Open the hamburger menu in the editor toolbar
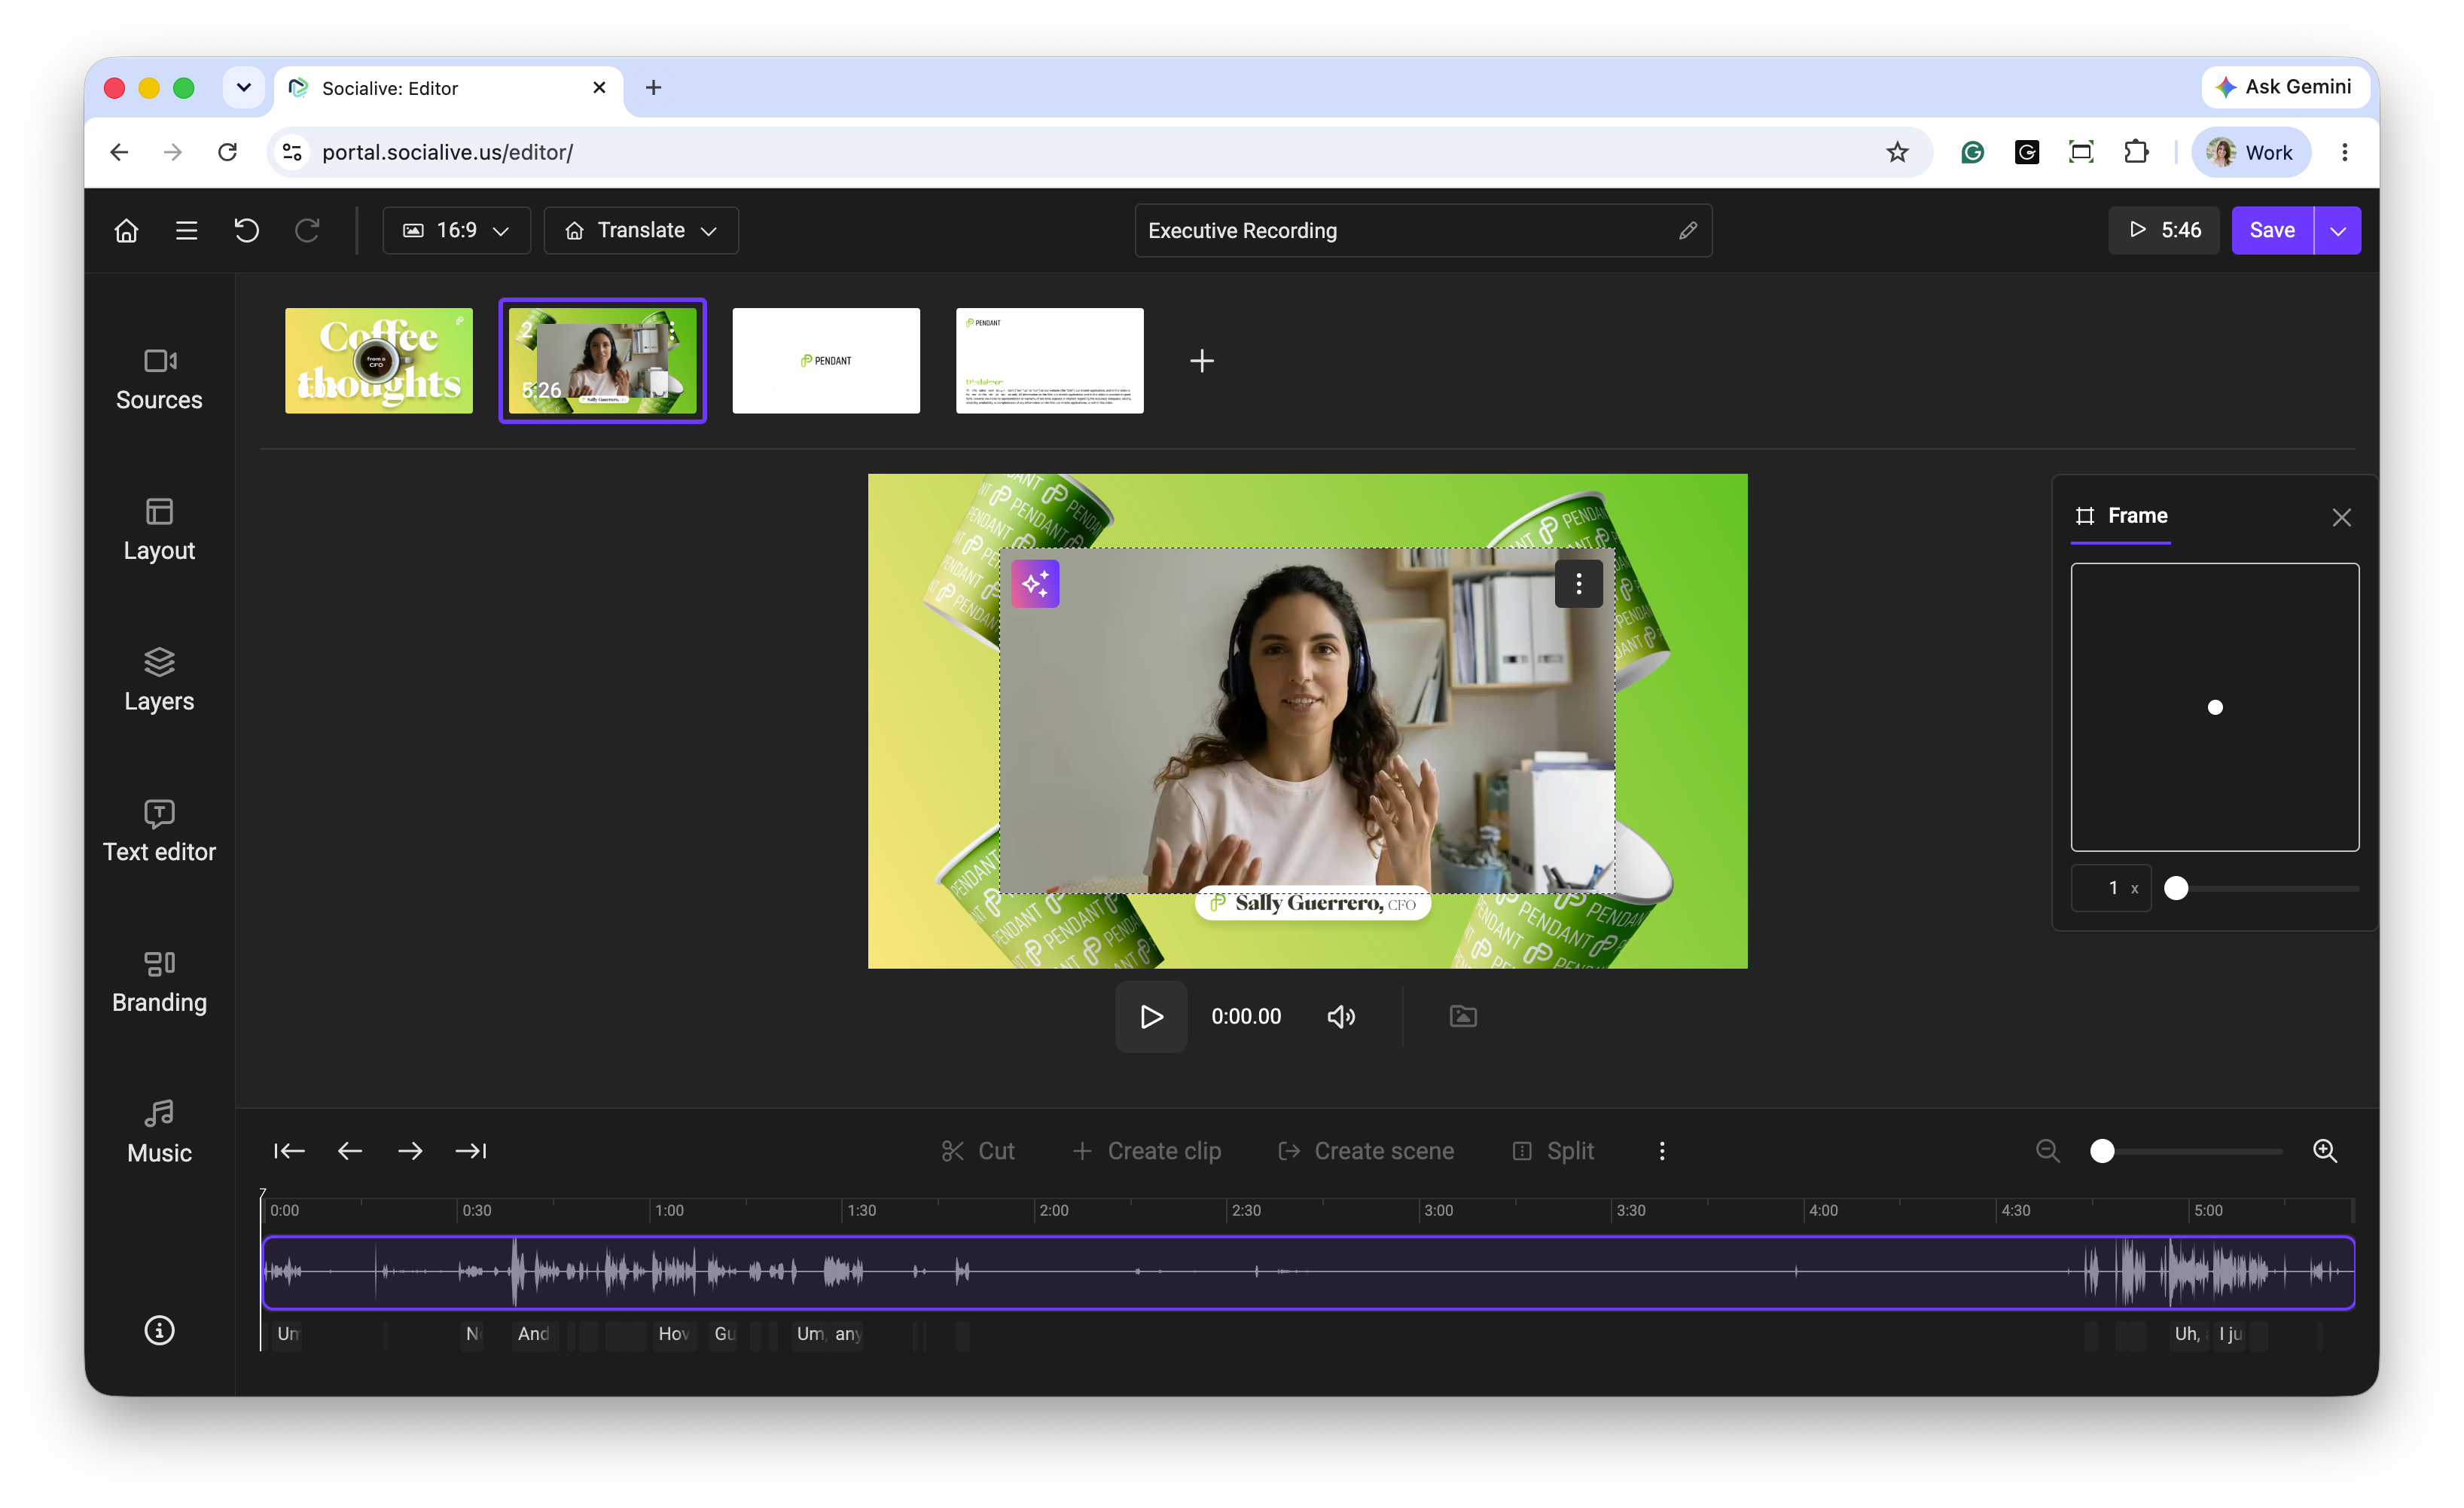The width and height of the screenshot is (2464, 1508). coord(186,231)
